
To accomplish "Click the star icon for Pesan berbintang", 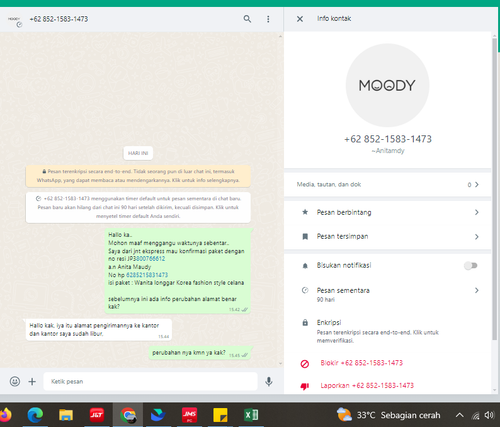I will 305,212.
